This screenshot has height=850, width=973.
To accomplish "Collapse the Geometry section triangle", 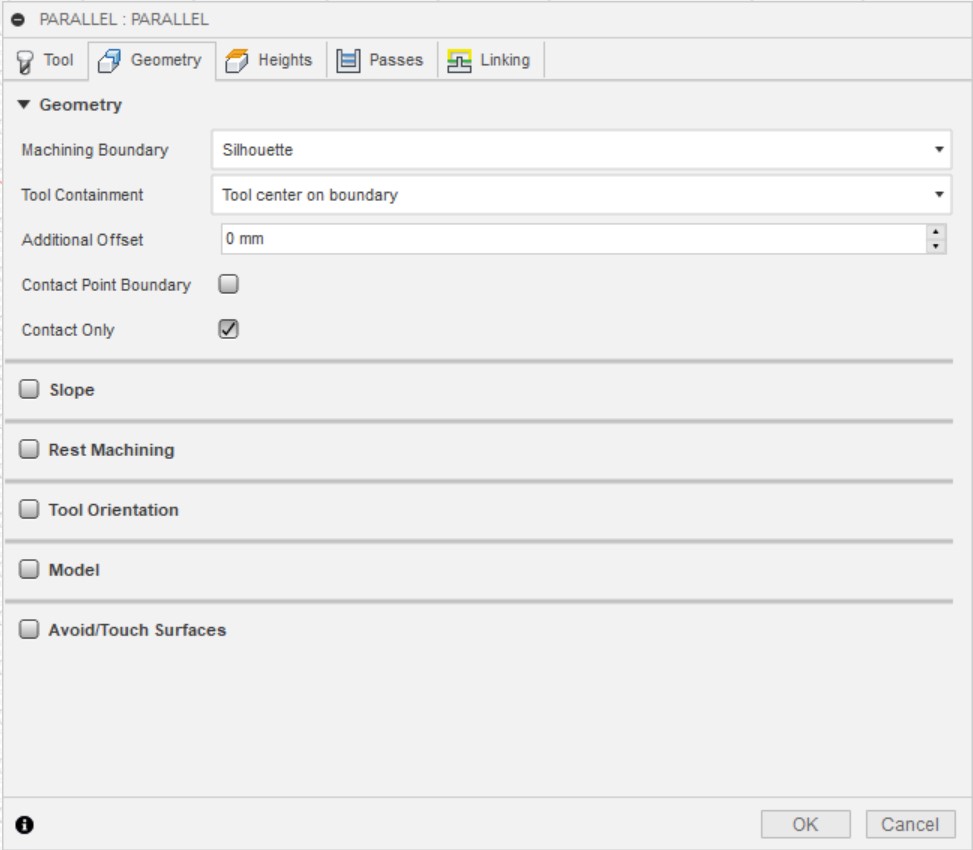I will tap(24, 104).
